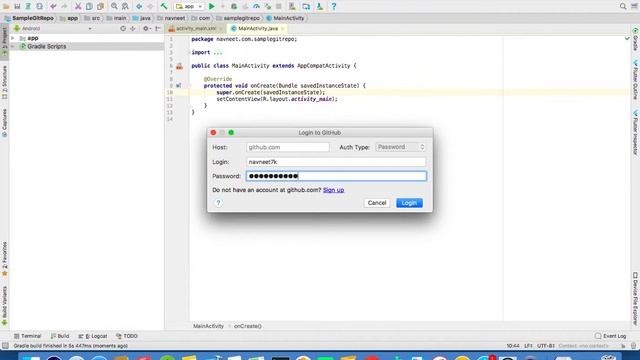This screenshot has width=640, height=360.
Task: Run the app with the green play icon
Action: click(x=211, y=6)
